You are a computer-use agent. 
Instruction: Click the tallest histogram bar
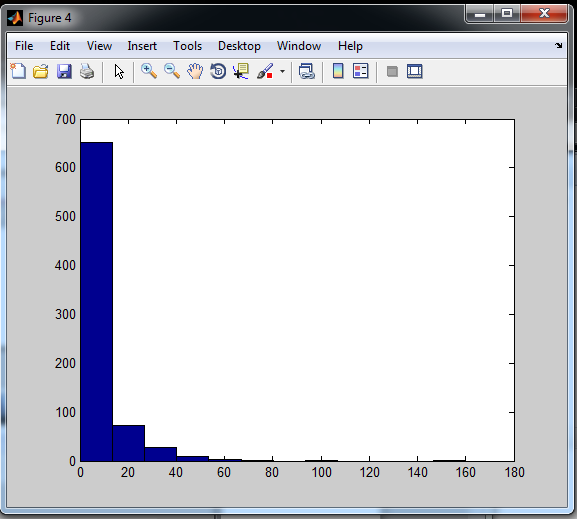(96, 301)
